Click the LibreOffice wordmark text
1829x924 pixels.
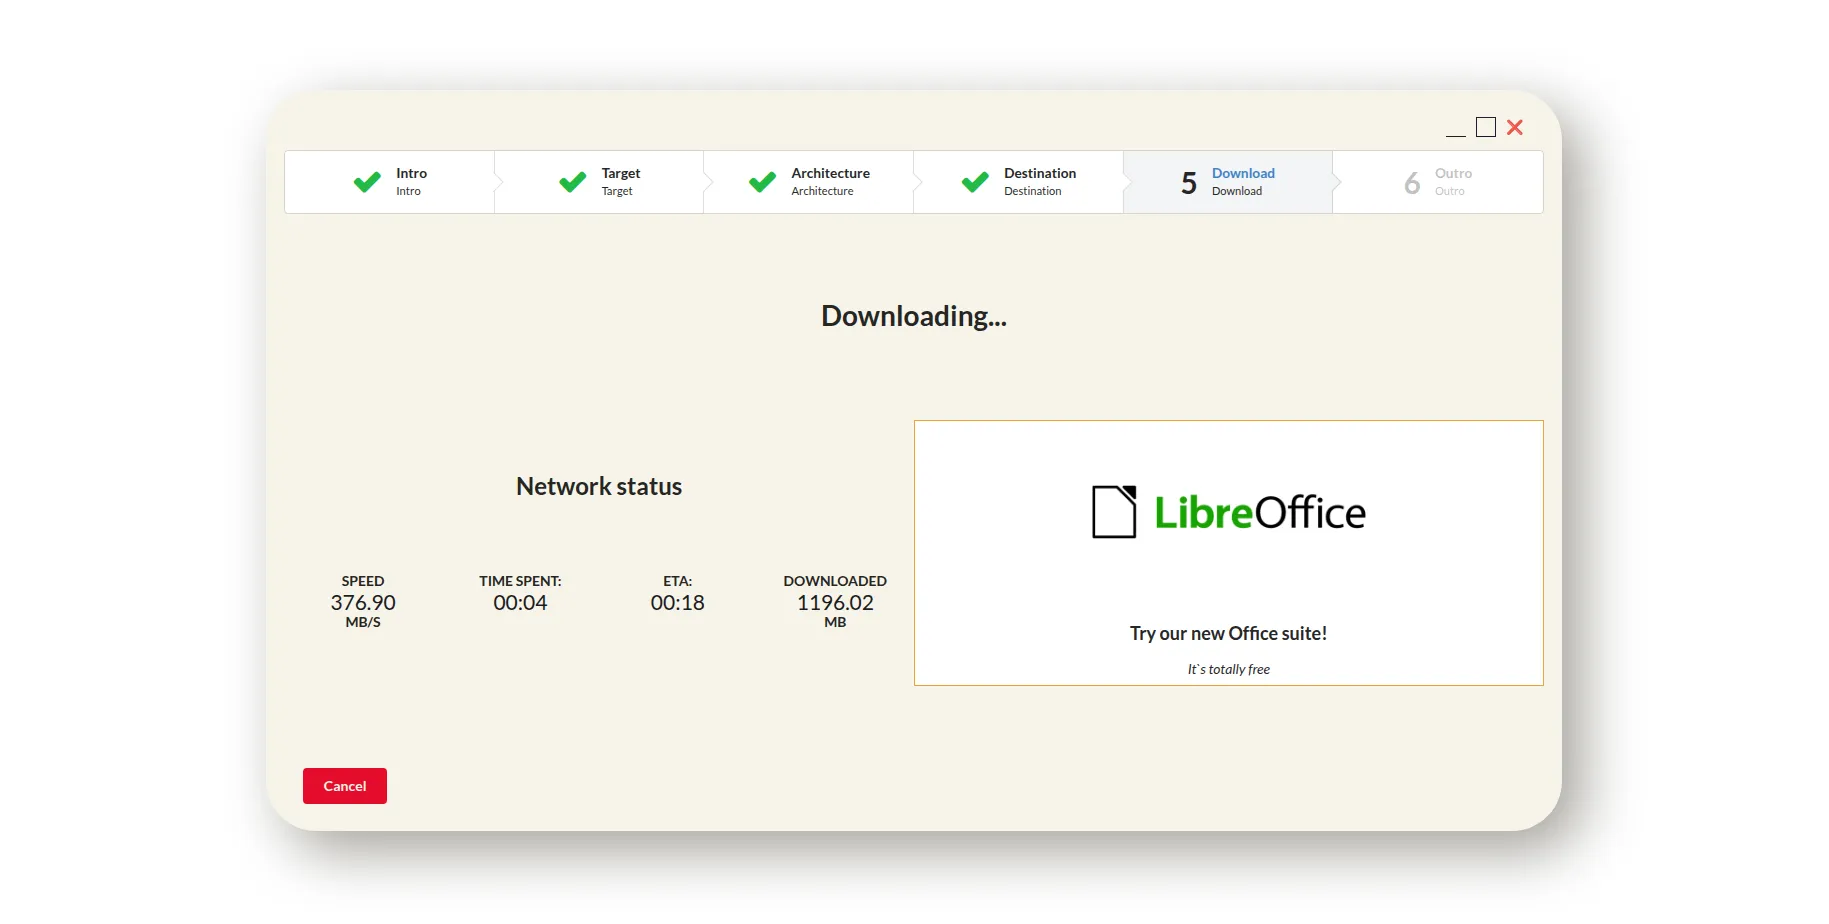pos(1260,513)
